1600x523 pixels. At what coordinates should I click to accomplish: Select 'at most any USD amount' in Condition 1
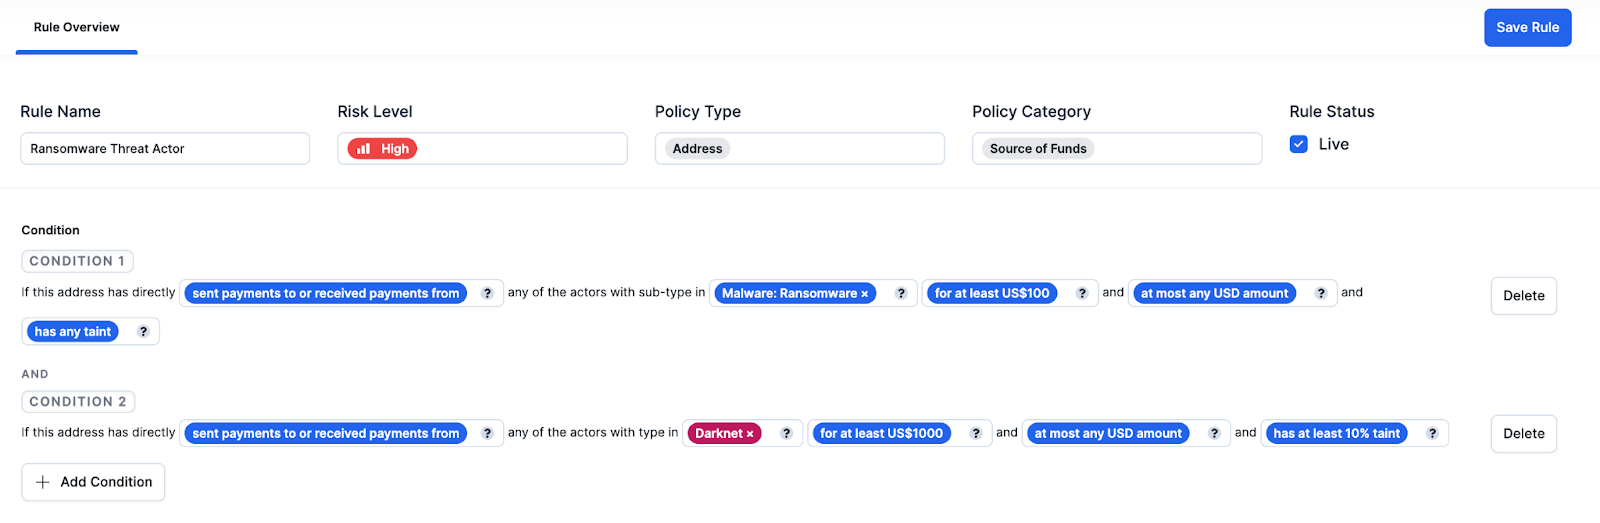click(1214, 293)
